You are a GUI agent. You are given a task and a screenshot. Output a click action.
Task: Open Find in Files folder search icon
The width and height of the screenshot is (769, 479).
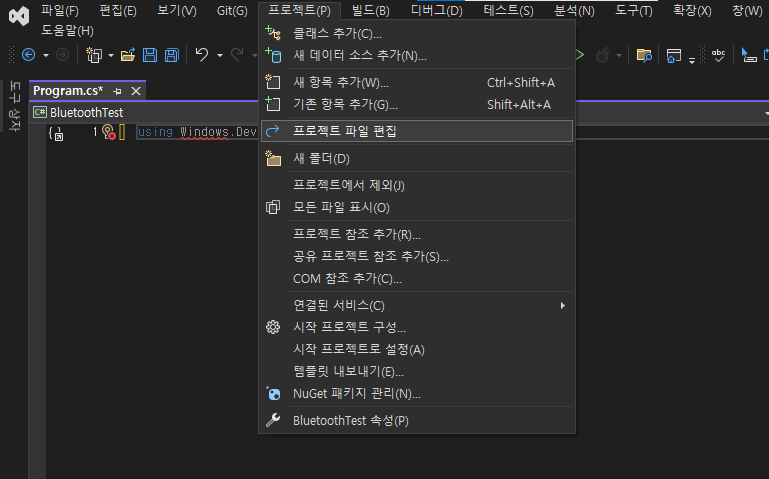(x=644, y=55)
